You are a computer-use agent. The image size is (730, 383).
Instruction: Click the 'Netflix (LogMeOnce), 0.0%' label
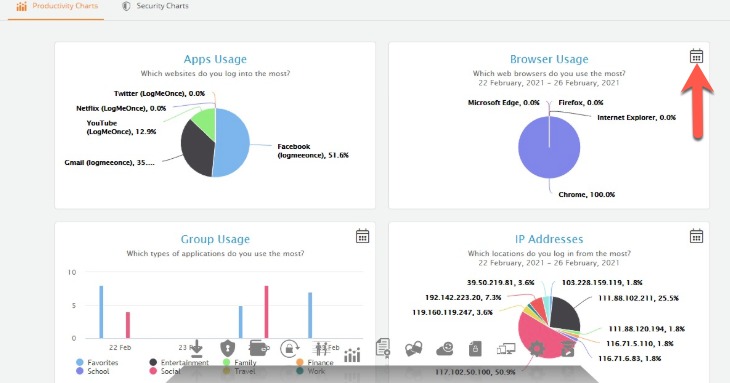(121, 108)
